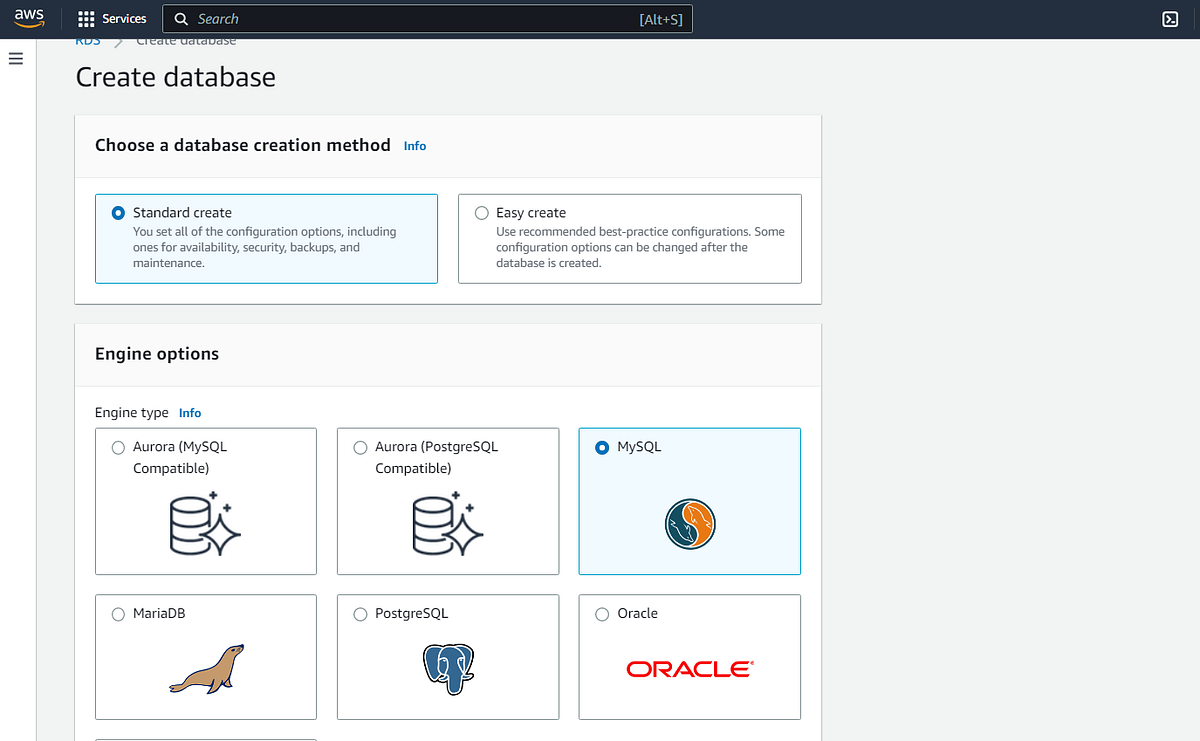Open the CloudShell terminal icon

1168,18
